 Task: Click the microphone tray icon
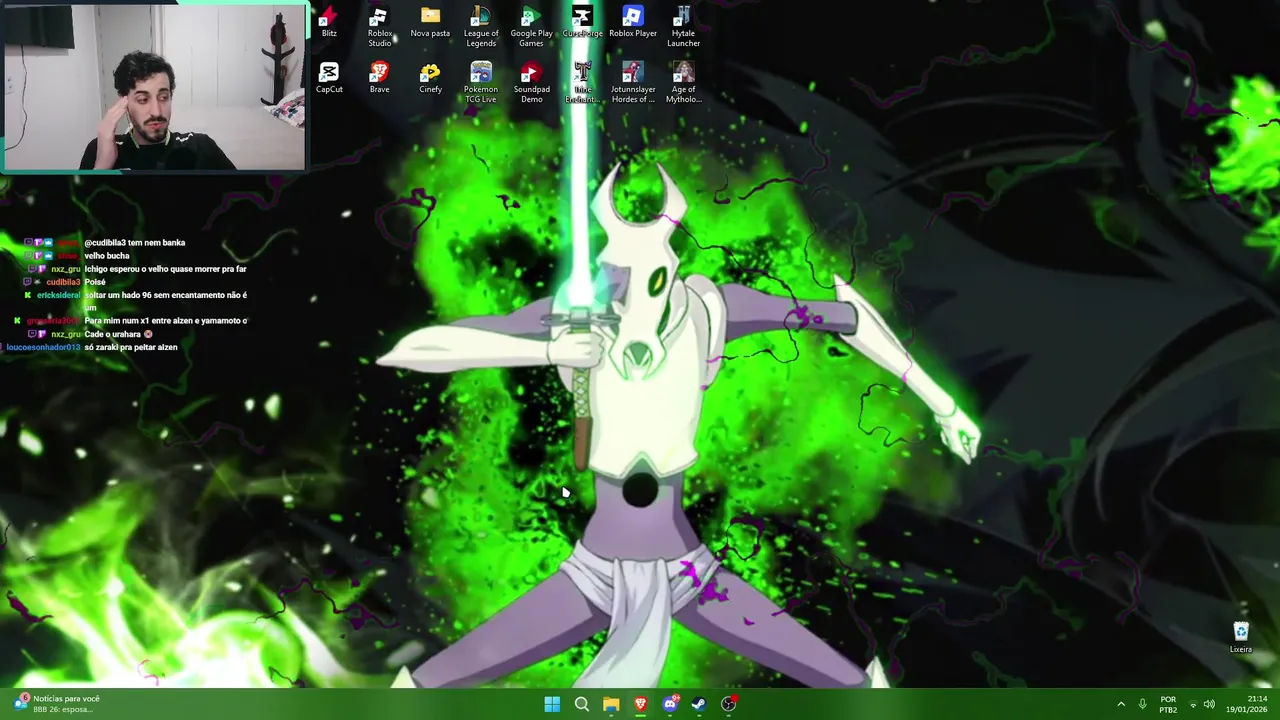(x=1142, y=704)
